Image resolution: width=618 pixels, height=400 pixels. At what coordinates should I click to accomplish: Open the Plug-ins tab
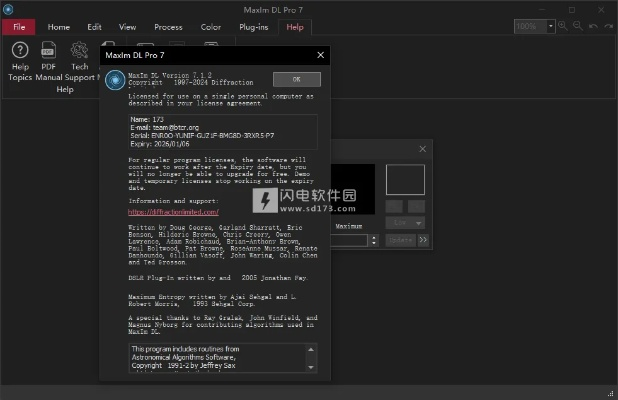252,27
